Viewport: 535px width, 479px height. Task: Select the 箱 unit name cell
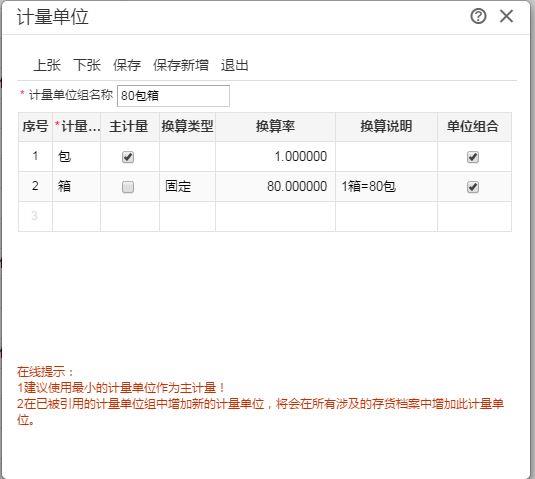click(76, 187)
